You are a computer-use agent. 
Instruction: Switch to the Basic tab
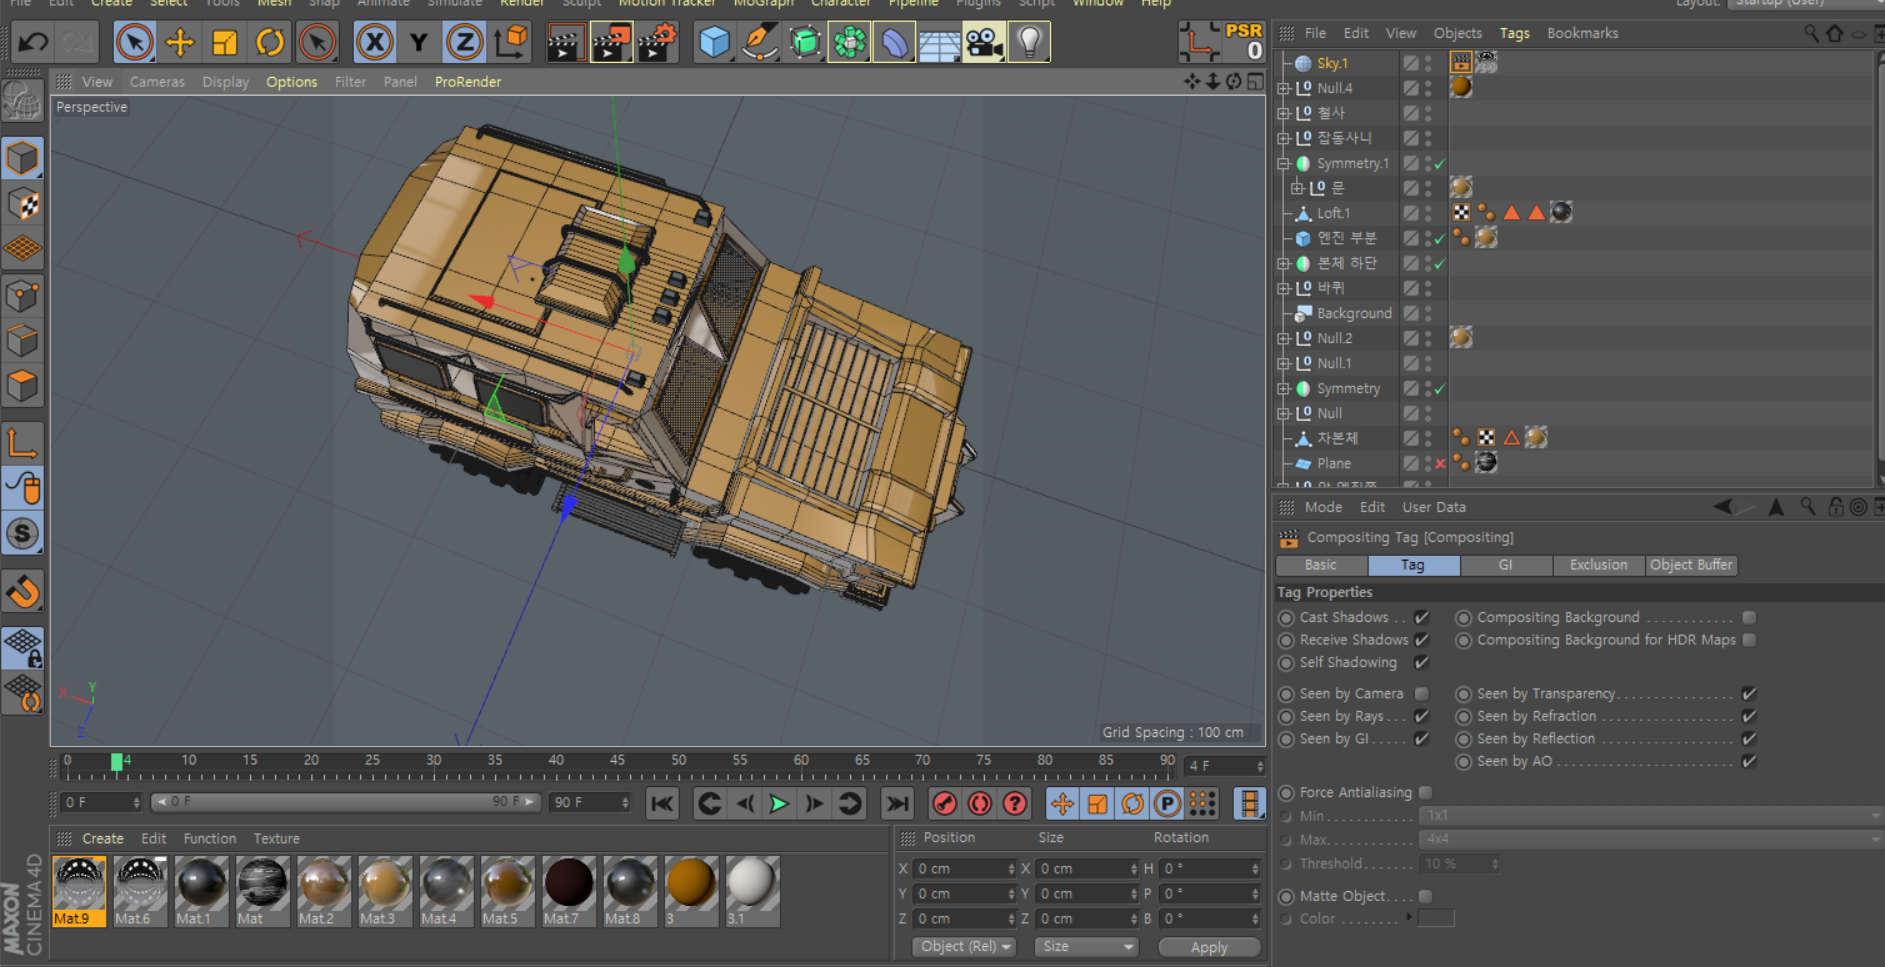point(1321,565)
